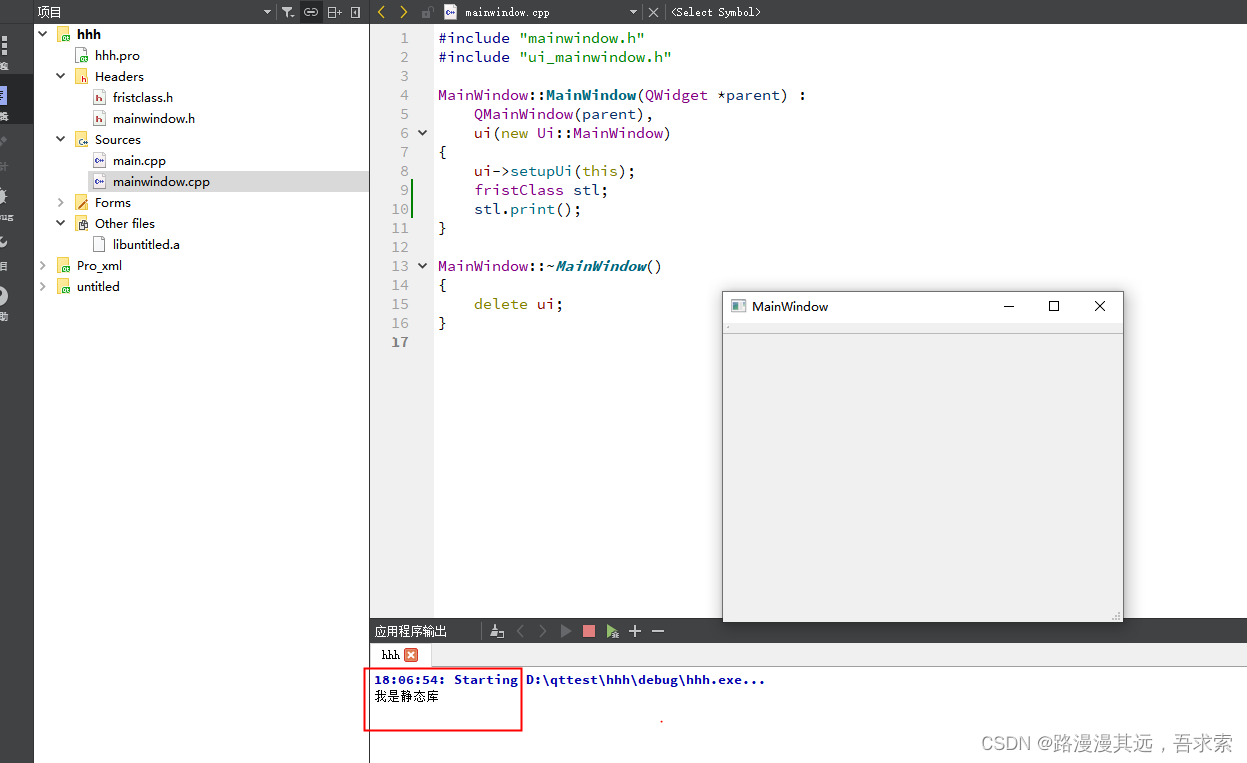Image resolution: width=1247 pixels, height=763 pixels.
Task: Close the project side panel icon
Action: (355, 12)
